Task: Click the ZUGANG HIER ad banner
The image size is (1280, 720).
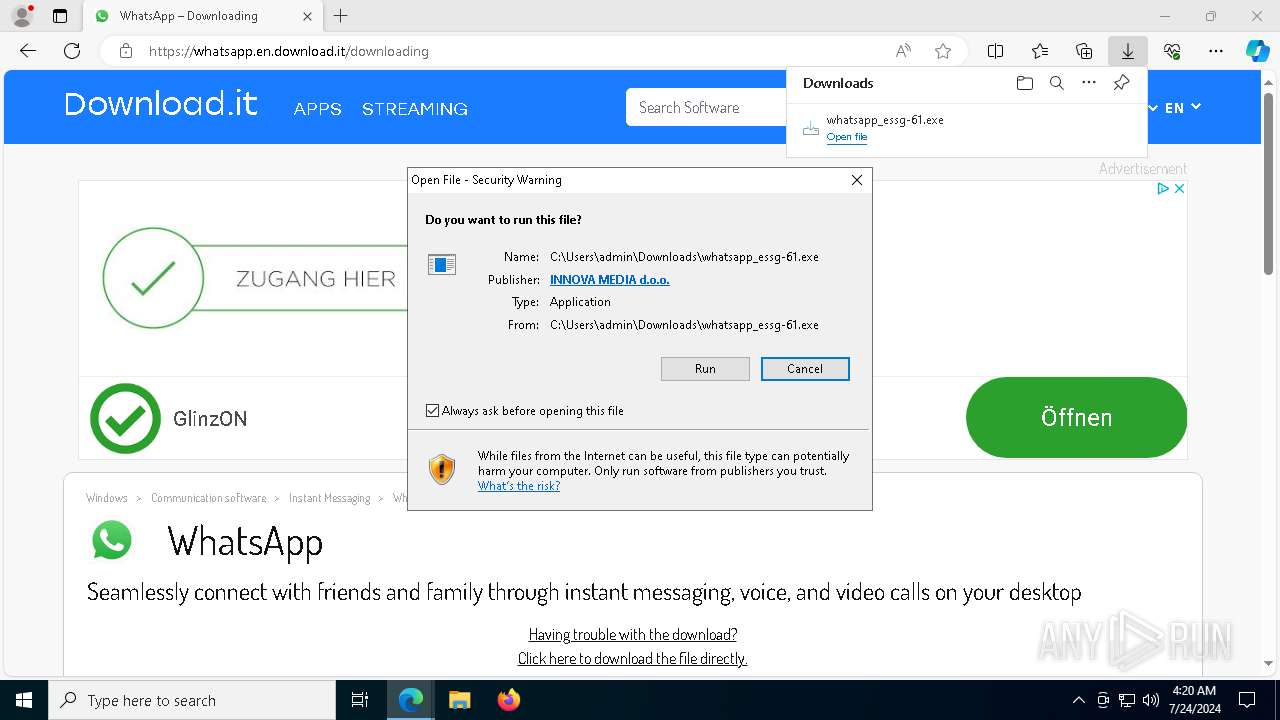Action: 256,278
